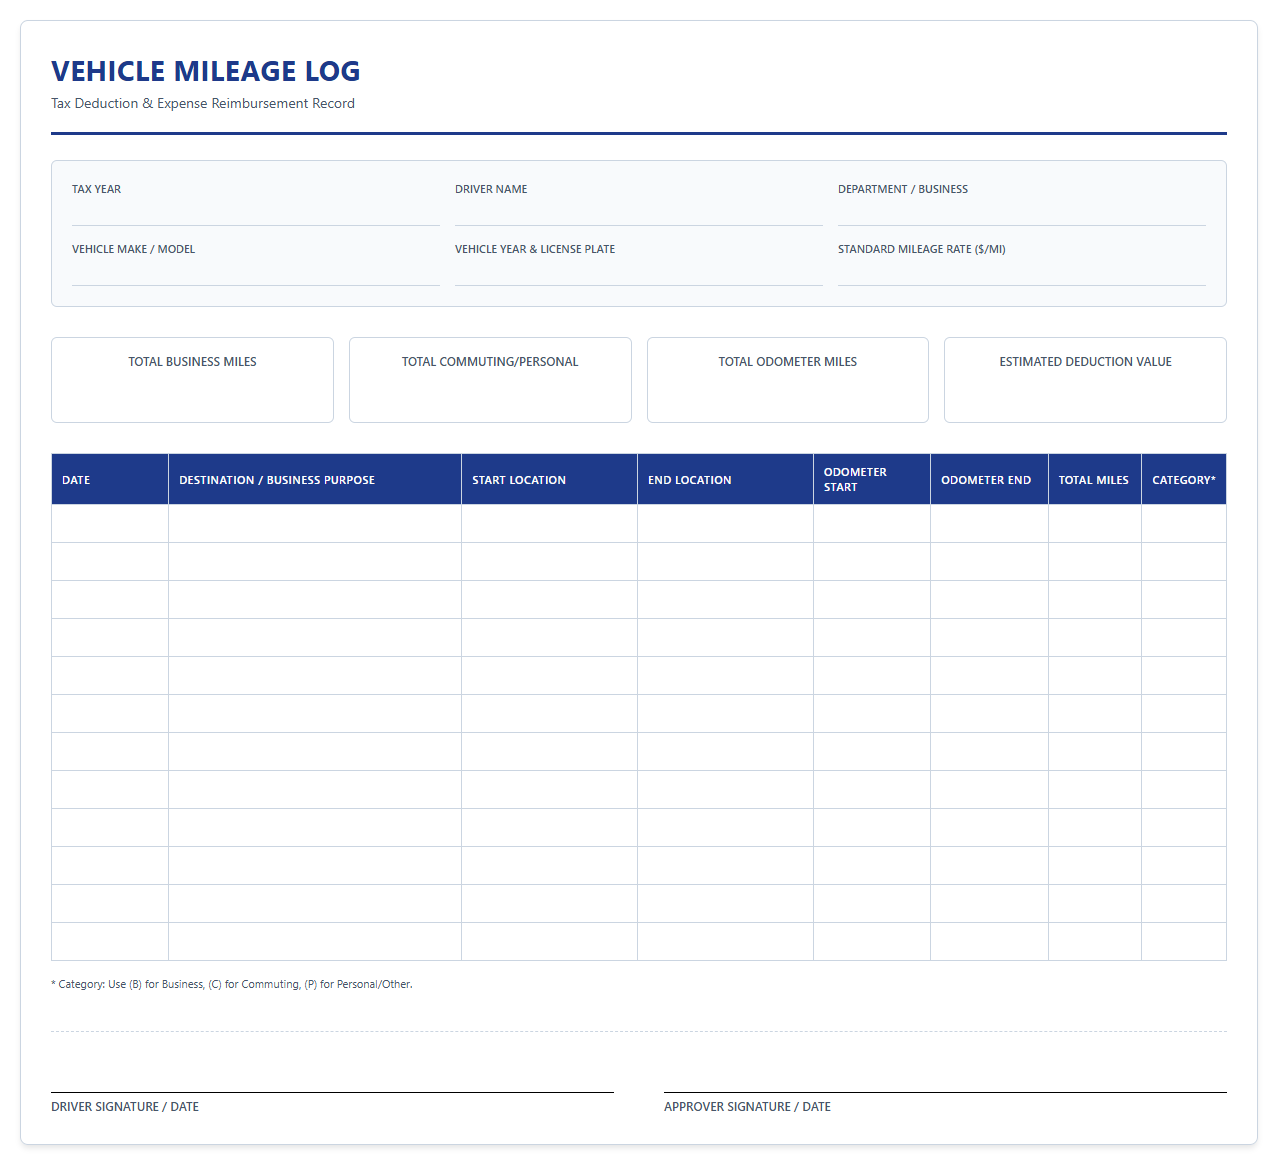Click the Estimated Deduction Value box
The image size is (1278, 1165).
coord(1085,380)
